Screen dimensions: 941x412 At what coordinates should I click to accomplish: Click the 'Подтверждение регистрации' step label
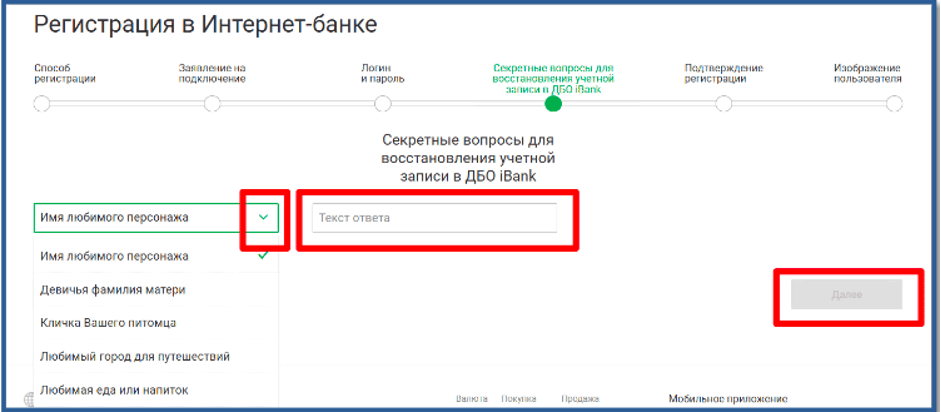tap(724, 73)
